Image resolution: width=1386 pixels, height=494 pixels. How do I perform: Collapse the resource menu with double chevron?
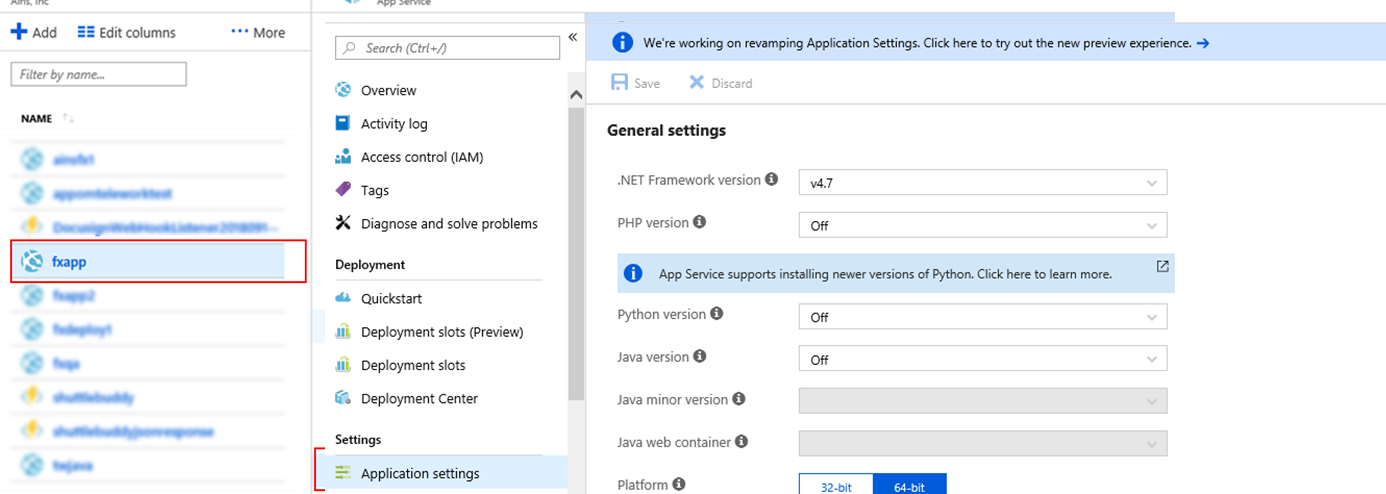click(x=573, y=37)
